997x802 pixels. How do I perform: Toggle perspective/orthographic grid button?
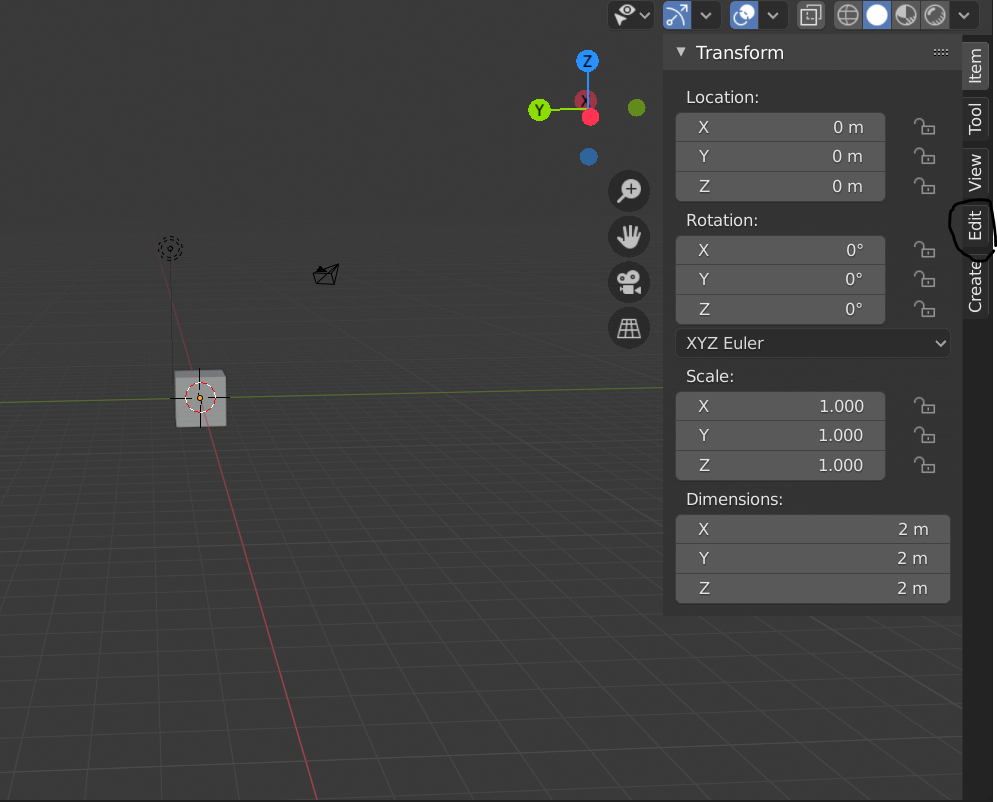(629, 329)
